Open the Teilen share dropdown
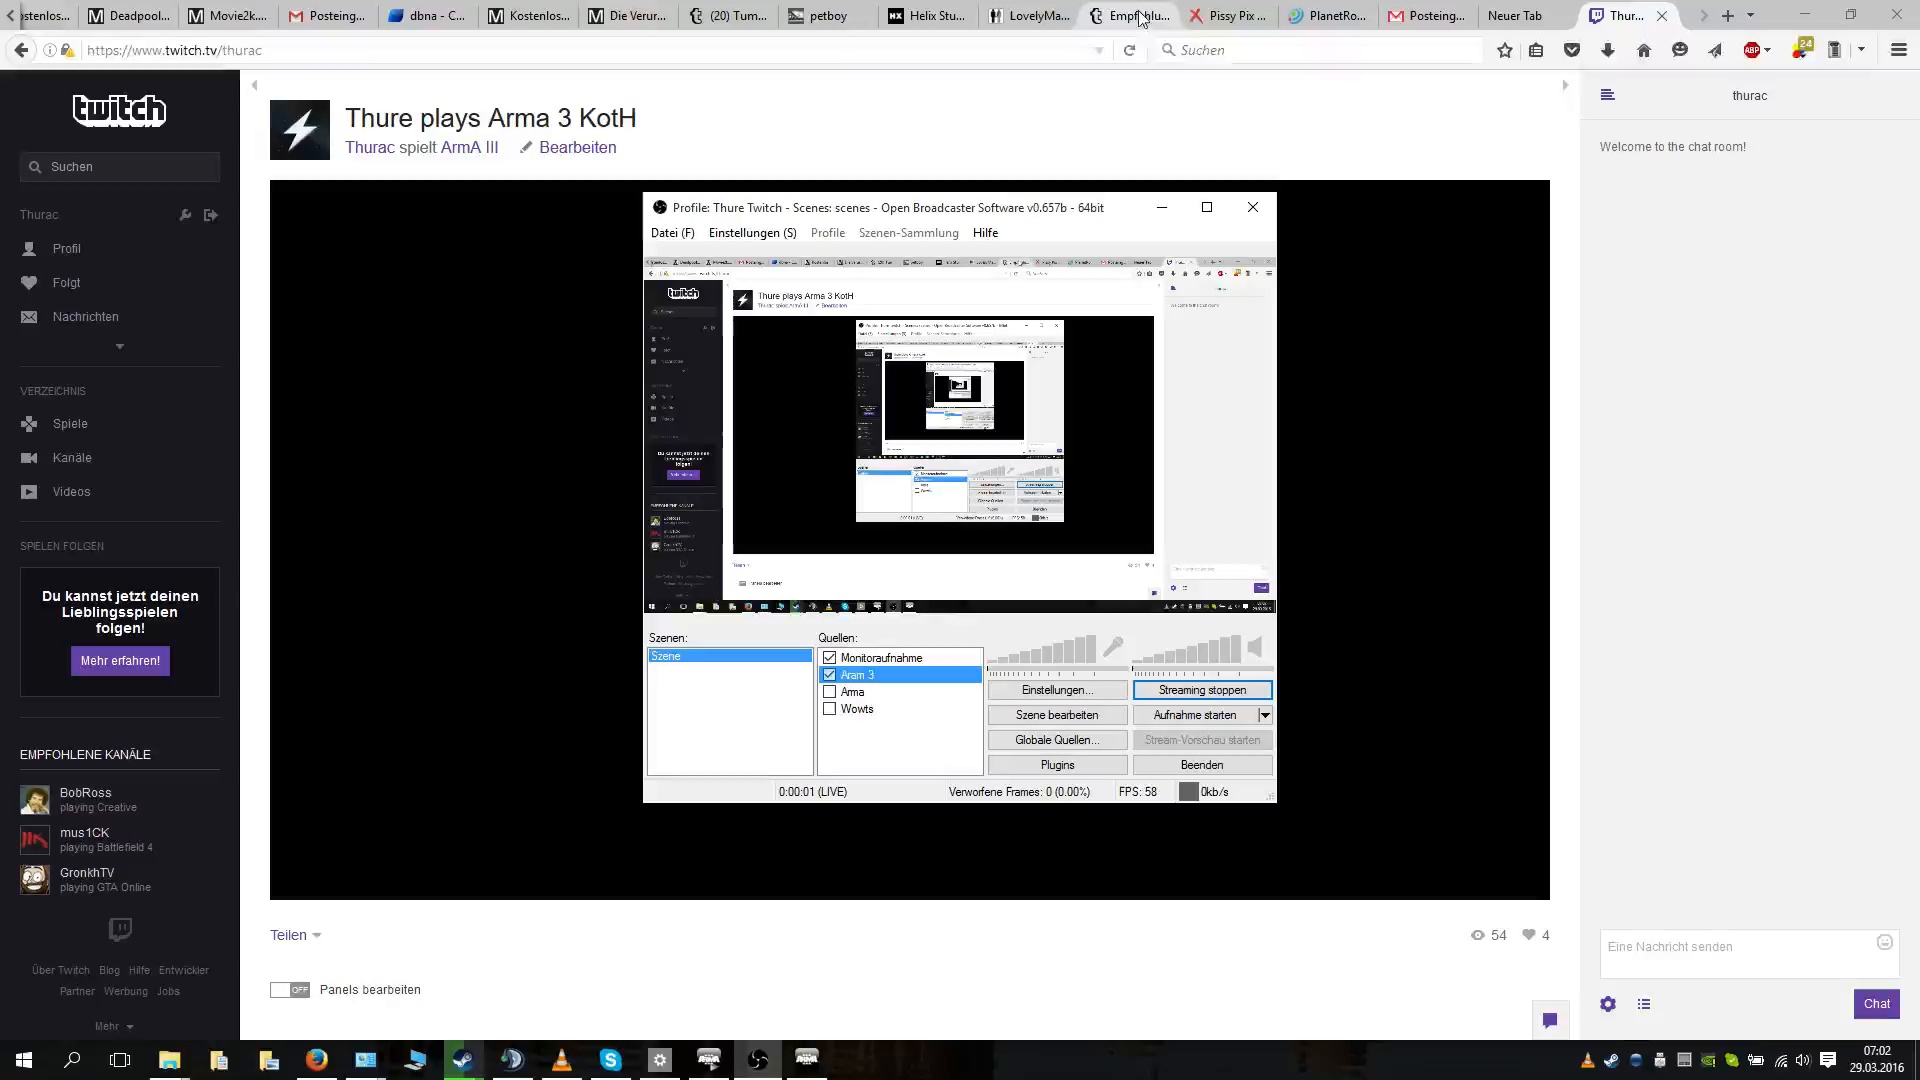This screenshot has height=1080, width=1920. pos(295,935)
